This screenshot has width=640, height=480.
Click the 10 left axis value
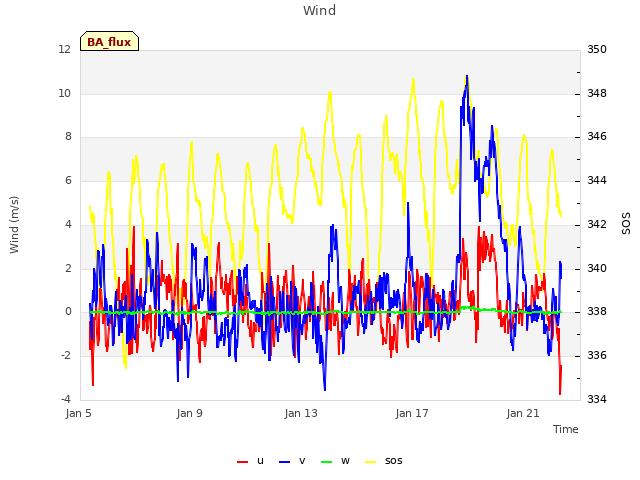(64, 93)
